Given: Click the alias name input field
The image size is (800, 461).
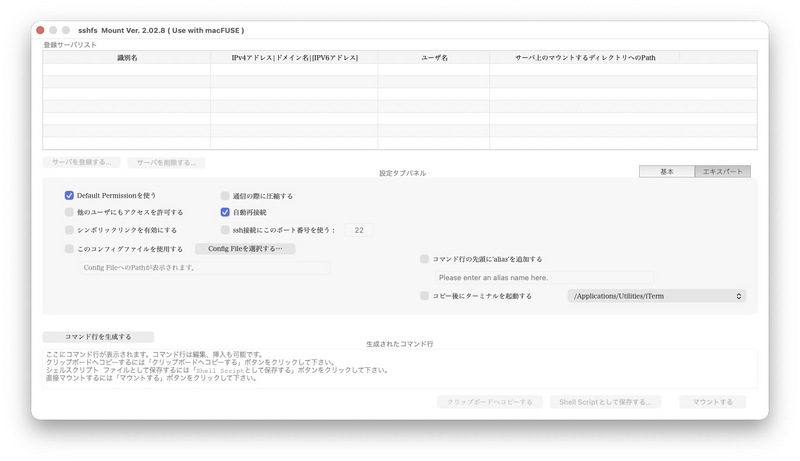Looking at the screenshot, I should coord(543,277).
